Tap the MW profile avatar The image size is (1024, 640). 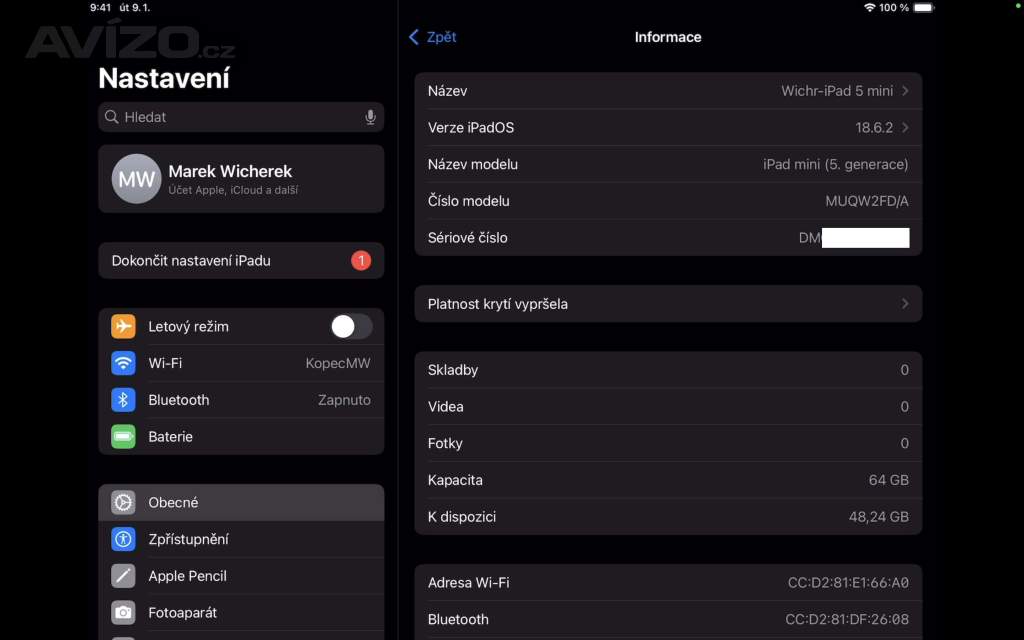(x=136, y=179)
